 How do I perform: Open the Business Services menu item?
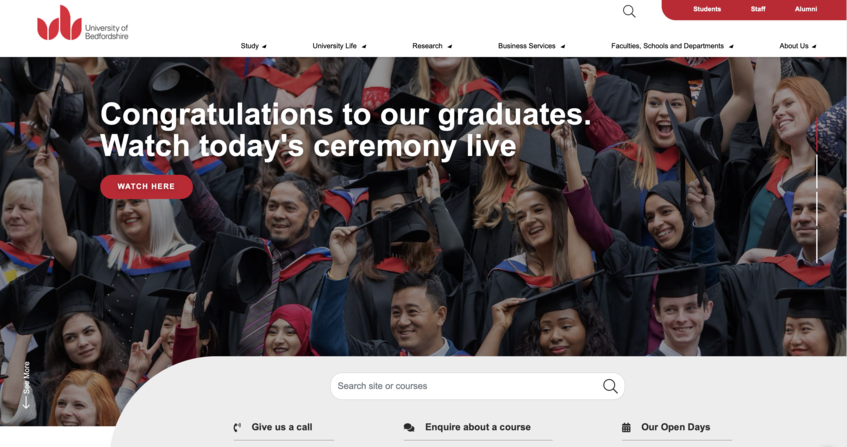point(527,46)
